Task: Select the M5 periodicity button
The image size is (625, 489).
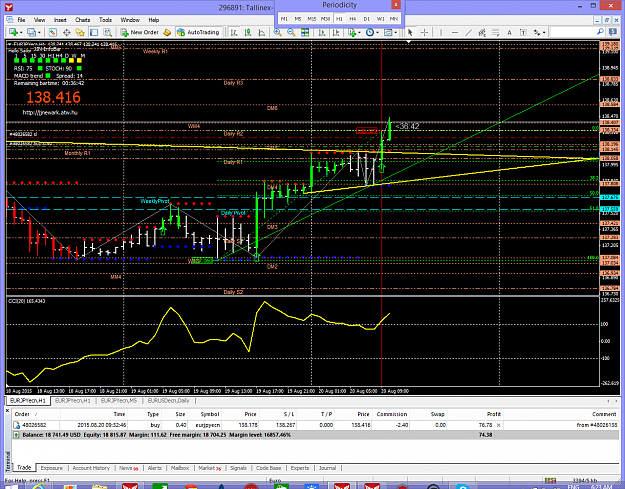Action: [x=298, y=19]
